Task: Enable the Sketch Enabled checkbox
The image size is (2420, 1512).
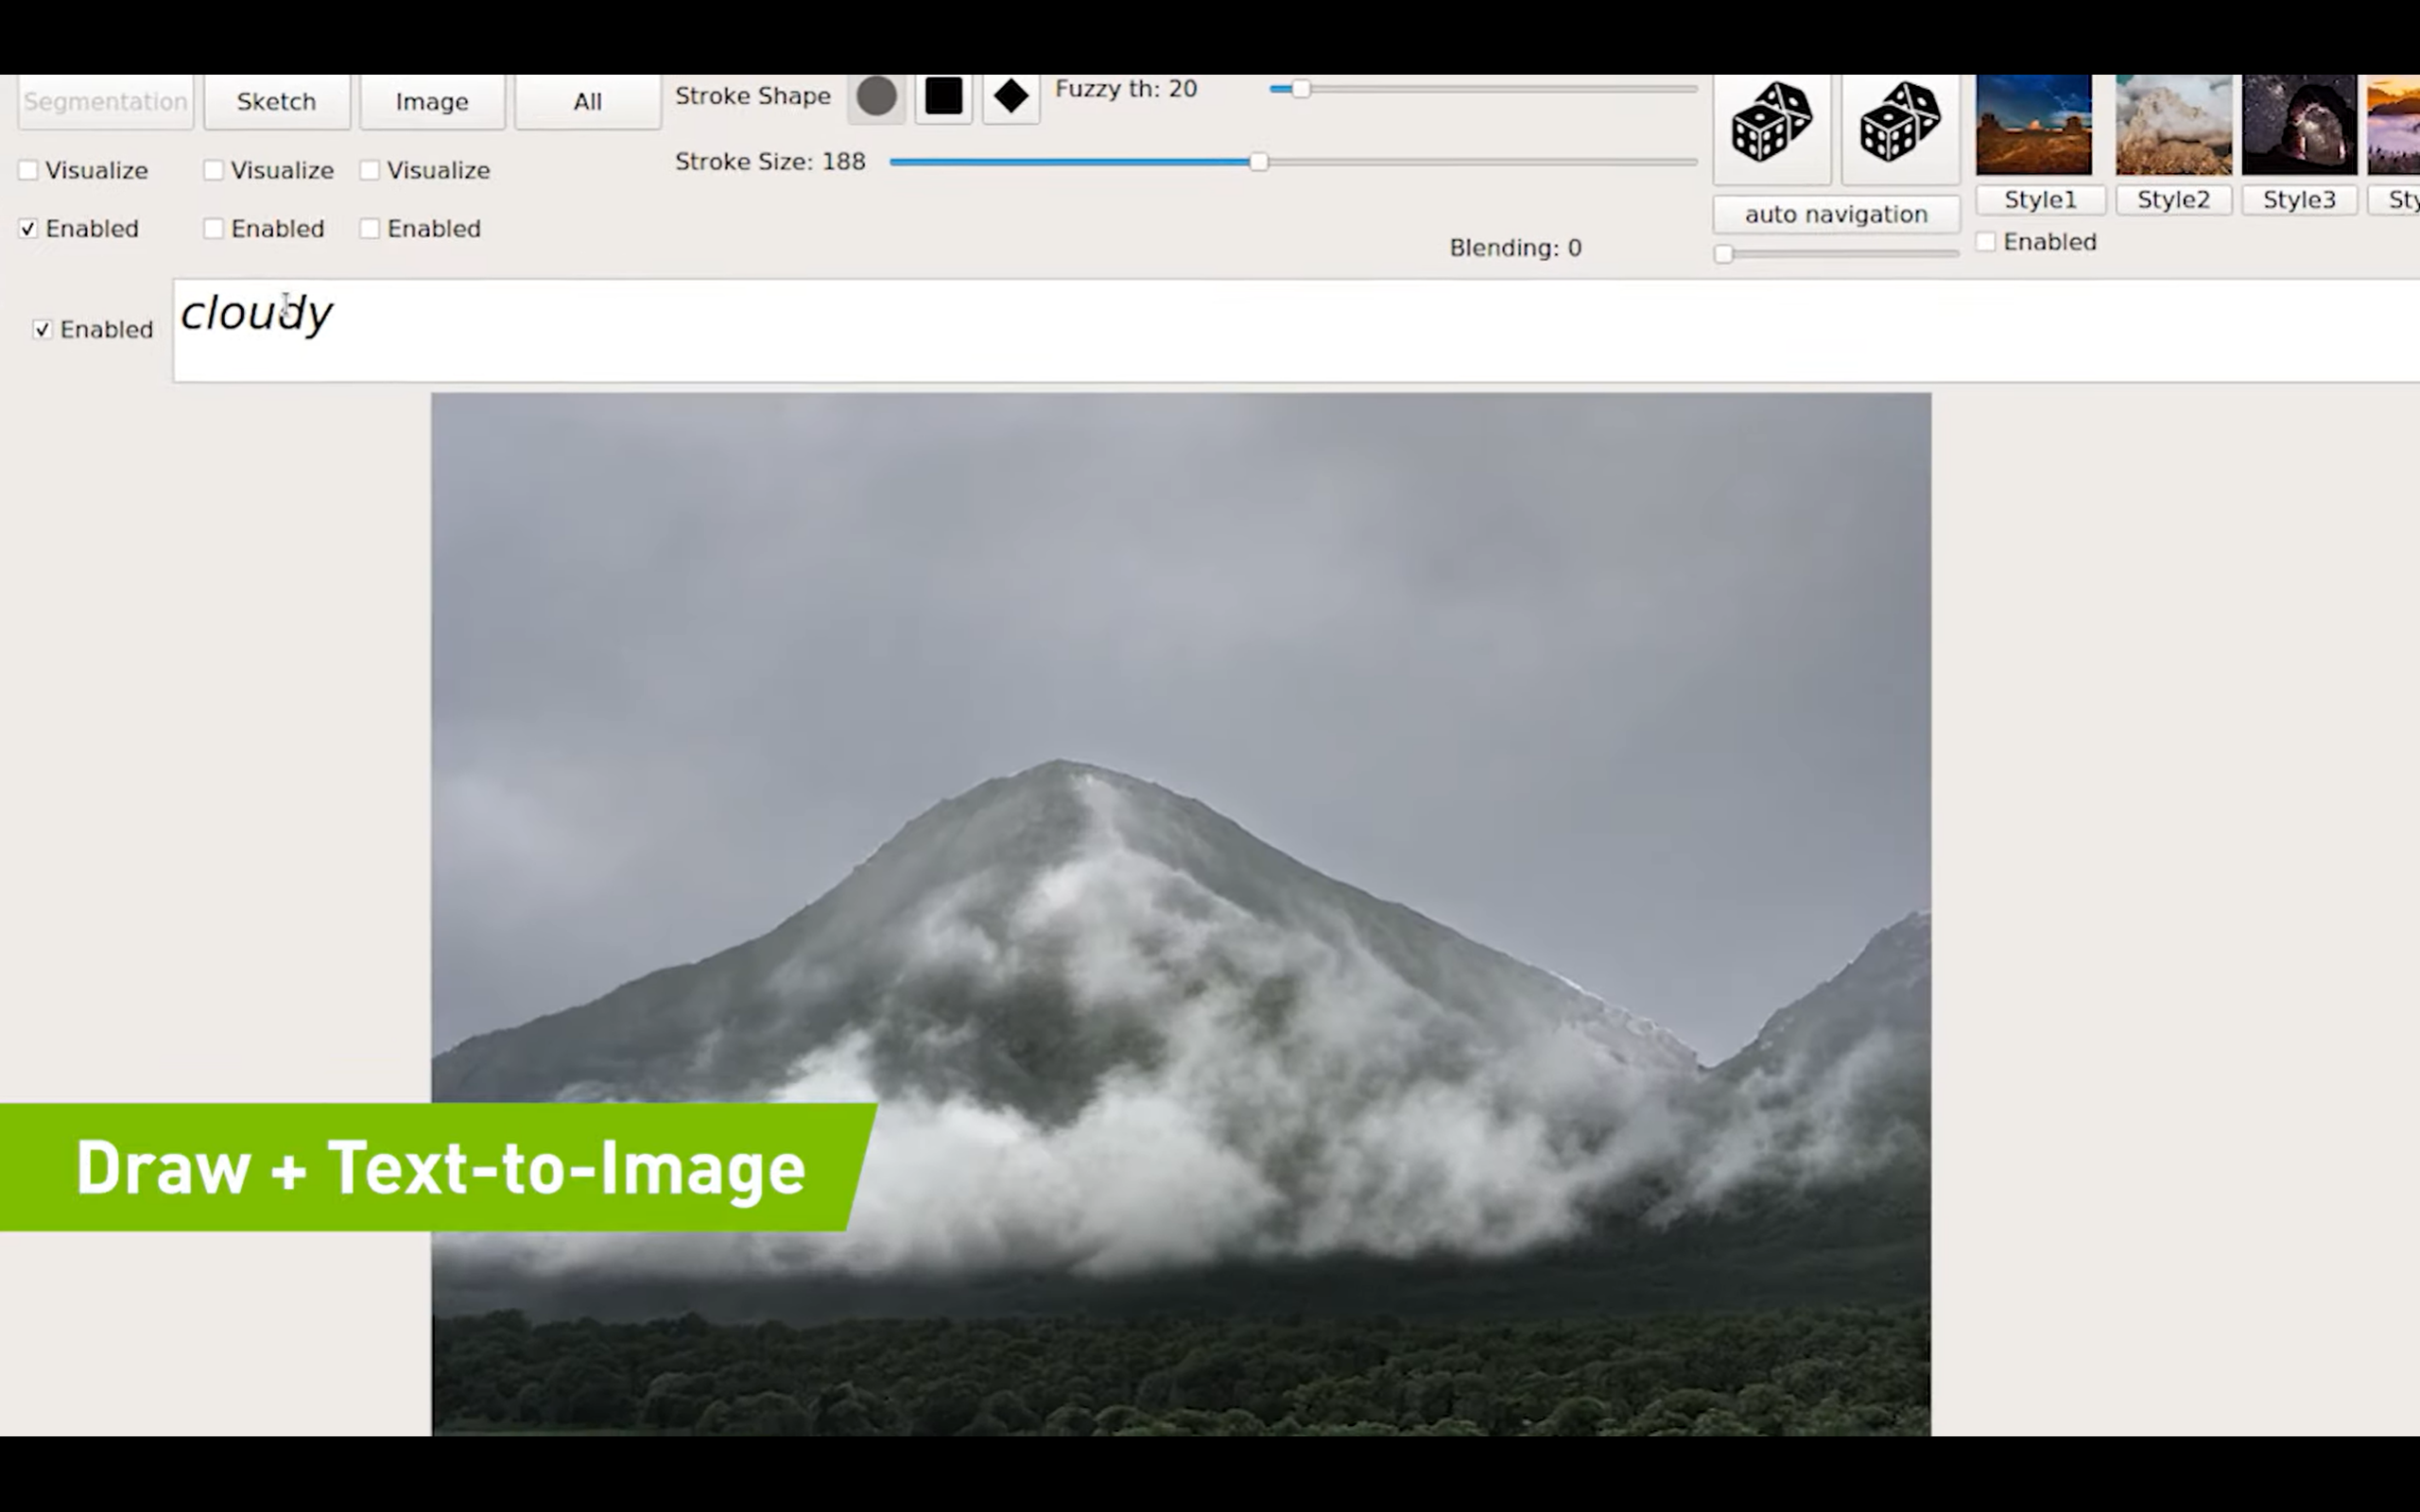Action: [x=213, y=229]
